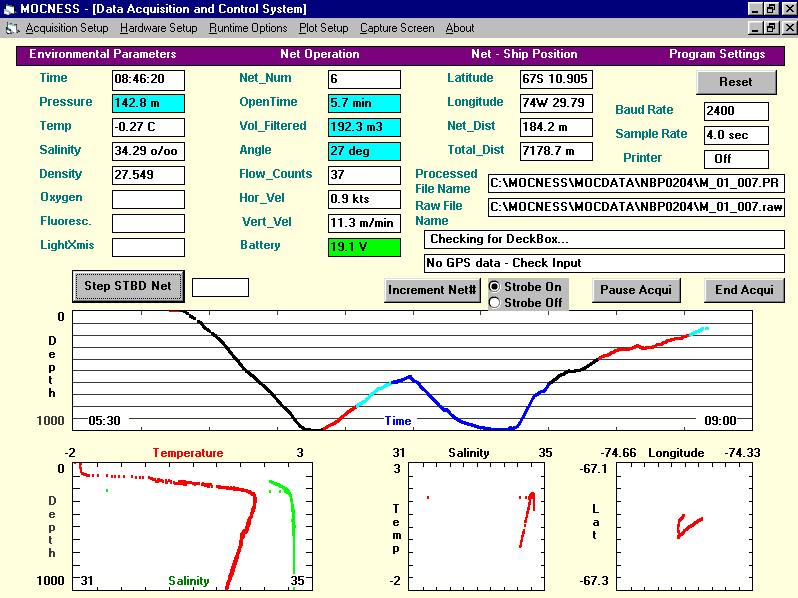Click the green Battery voltage indicator
This screenshot has height=598, width=798.
click(x=364, y=247)
